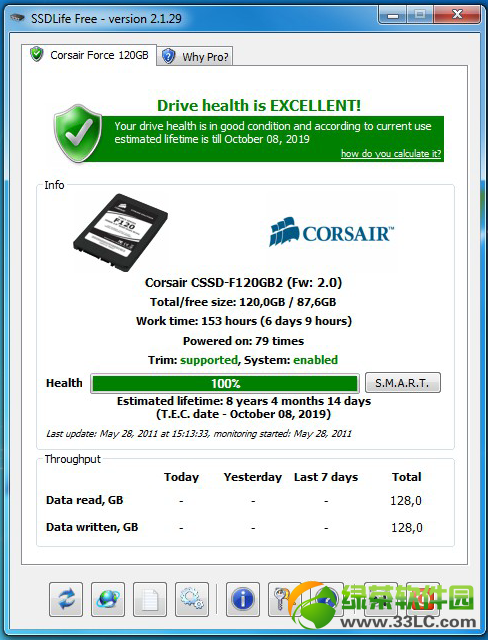Switch to the Corsair Force 120GB tab
This screenshot has height=643, width=488.
click(89, 55)
